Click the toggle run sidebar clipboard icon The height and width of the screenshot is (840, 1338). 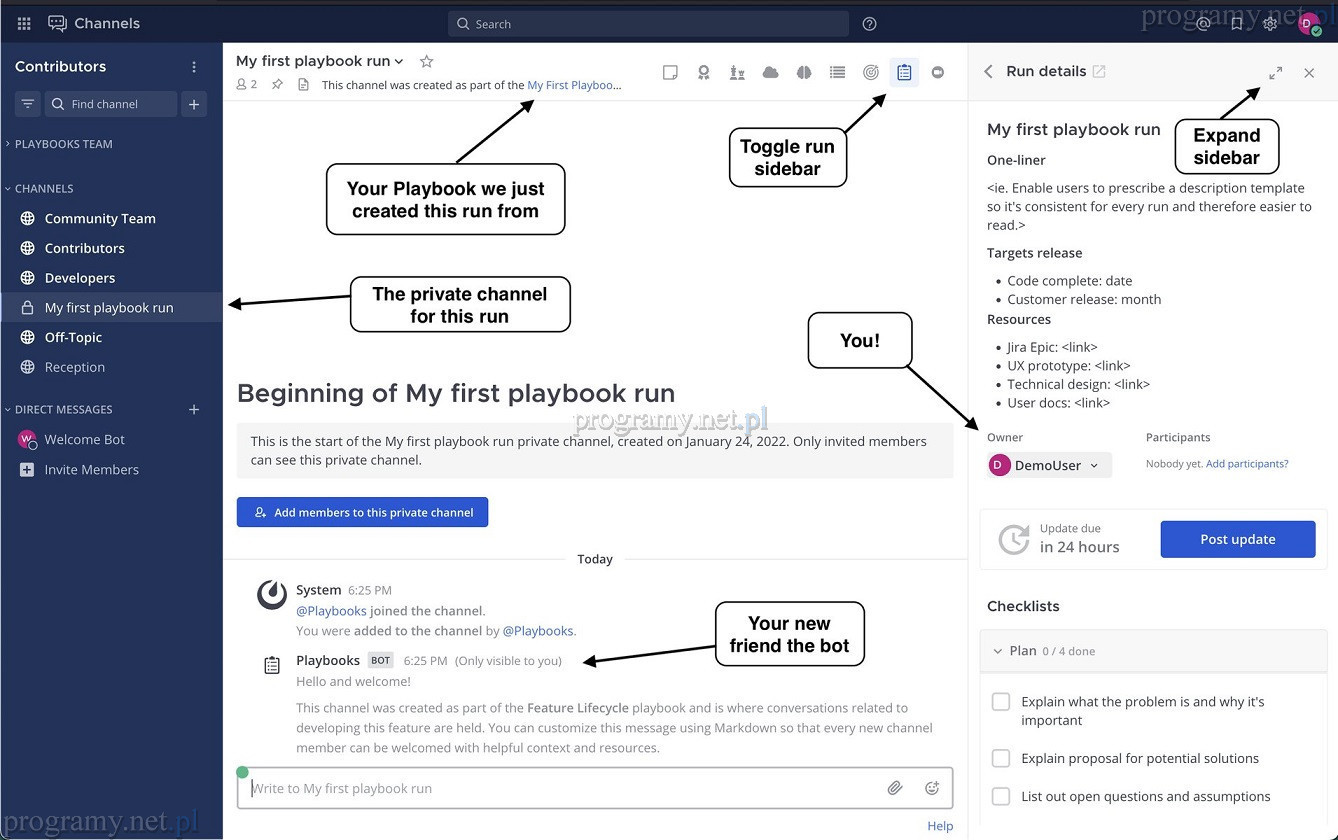904,72
